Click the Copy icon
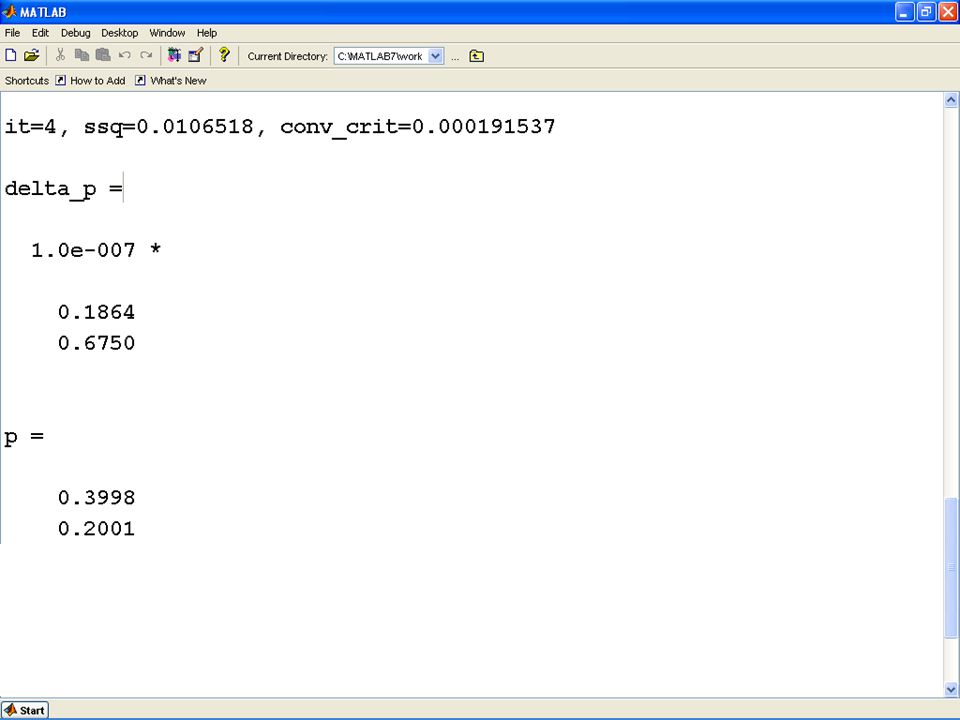The width and height of the screenshot is (960, 720). pyautogui.click(x=81, y=56)
